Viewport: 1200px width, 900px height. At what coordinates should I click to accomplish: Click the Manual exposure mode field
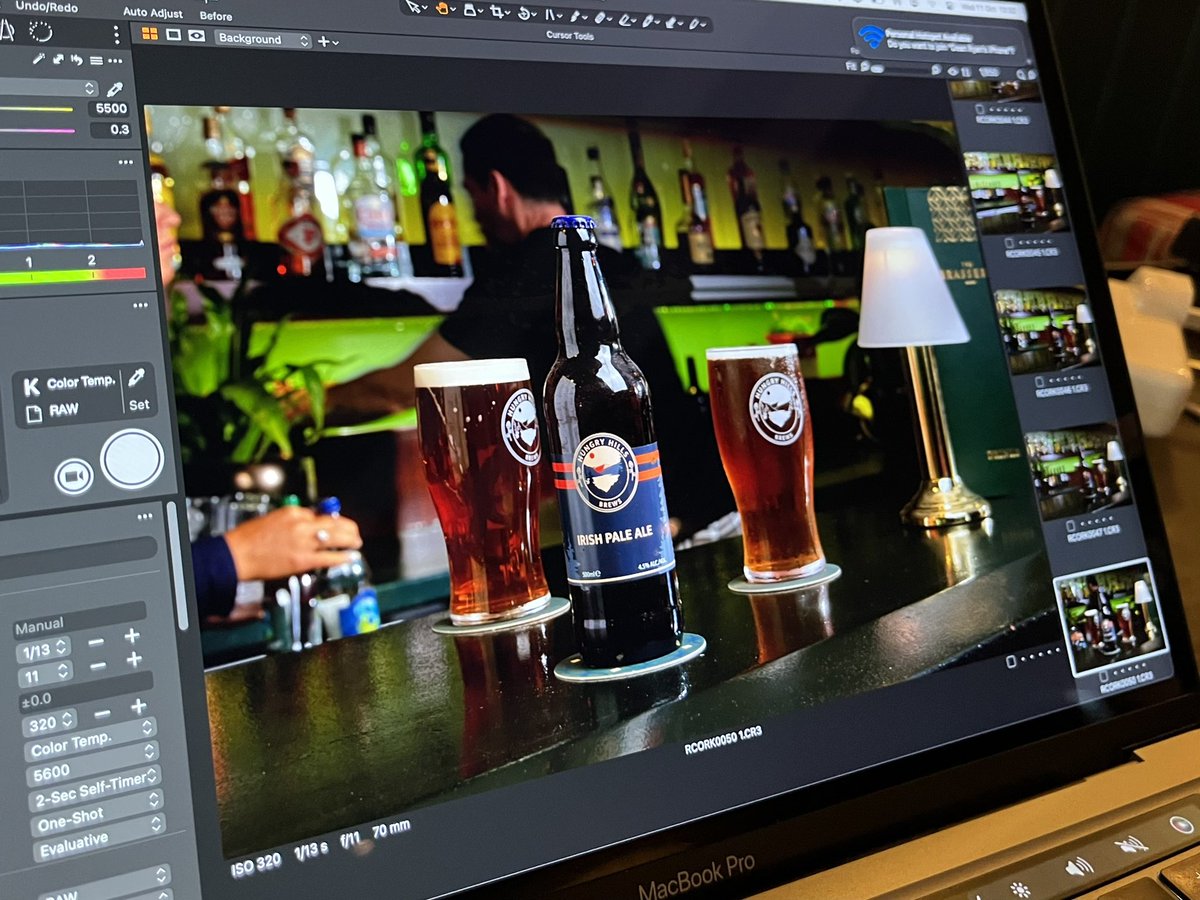[x=80, y=619]
